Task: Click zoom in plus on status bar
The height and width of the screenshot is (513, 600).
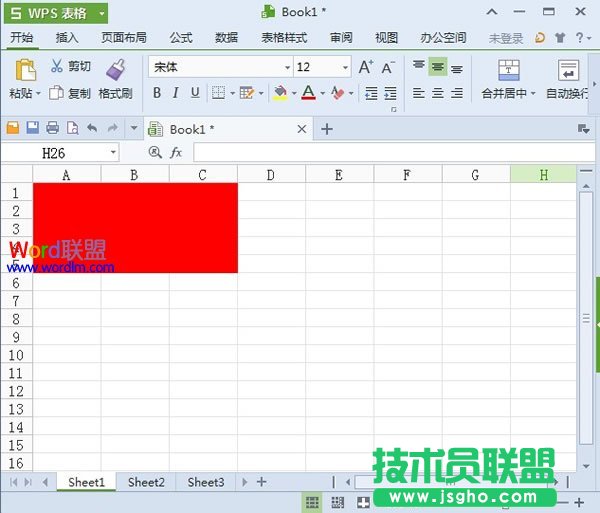Action: (579, 502)
